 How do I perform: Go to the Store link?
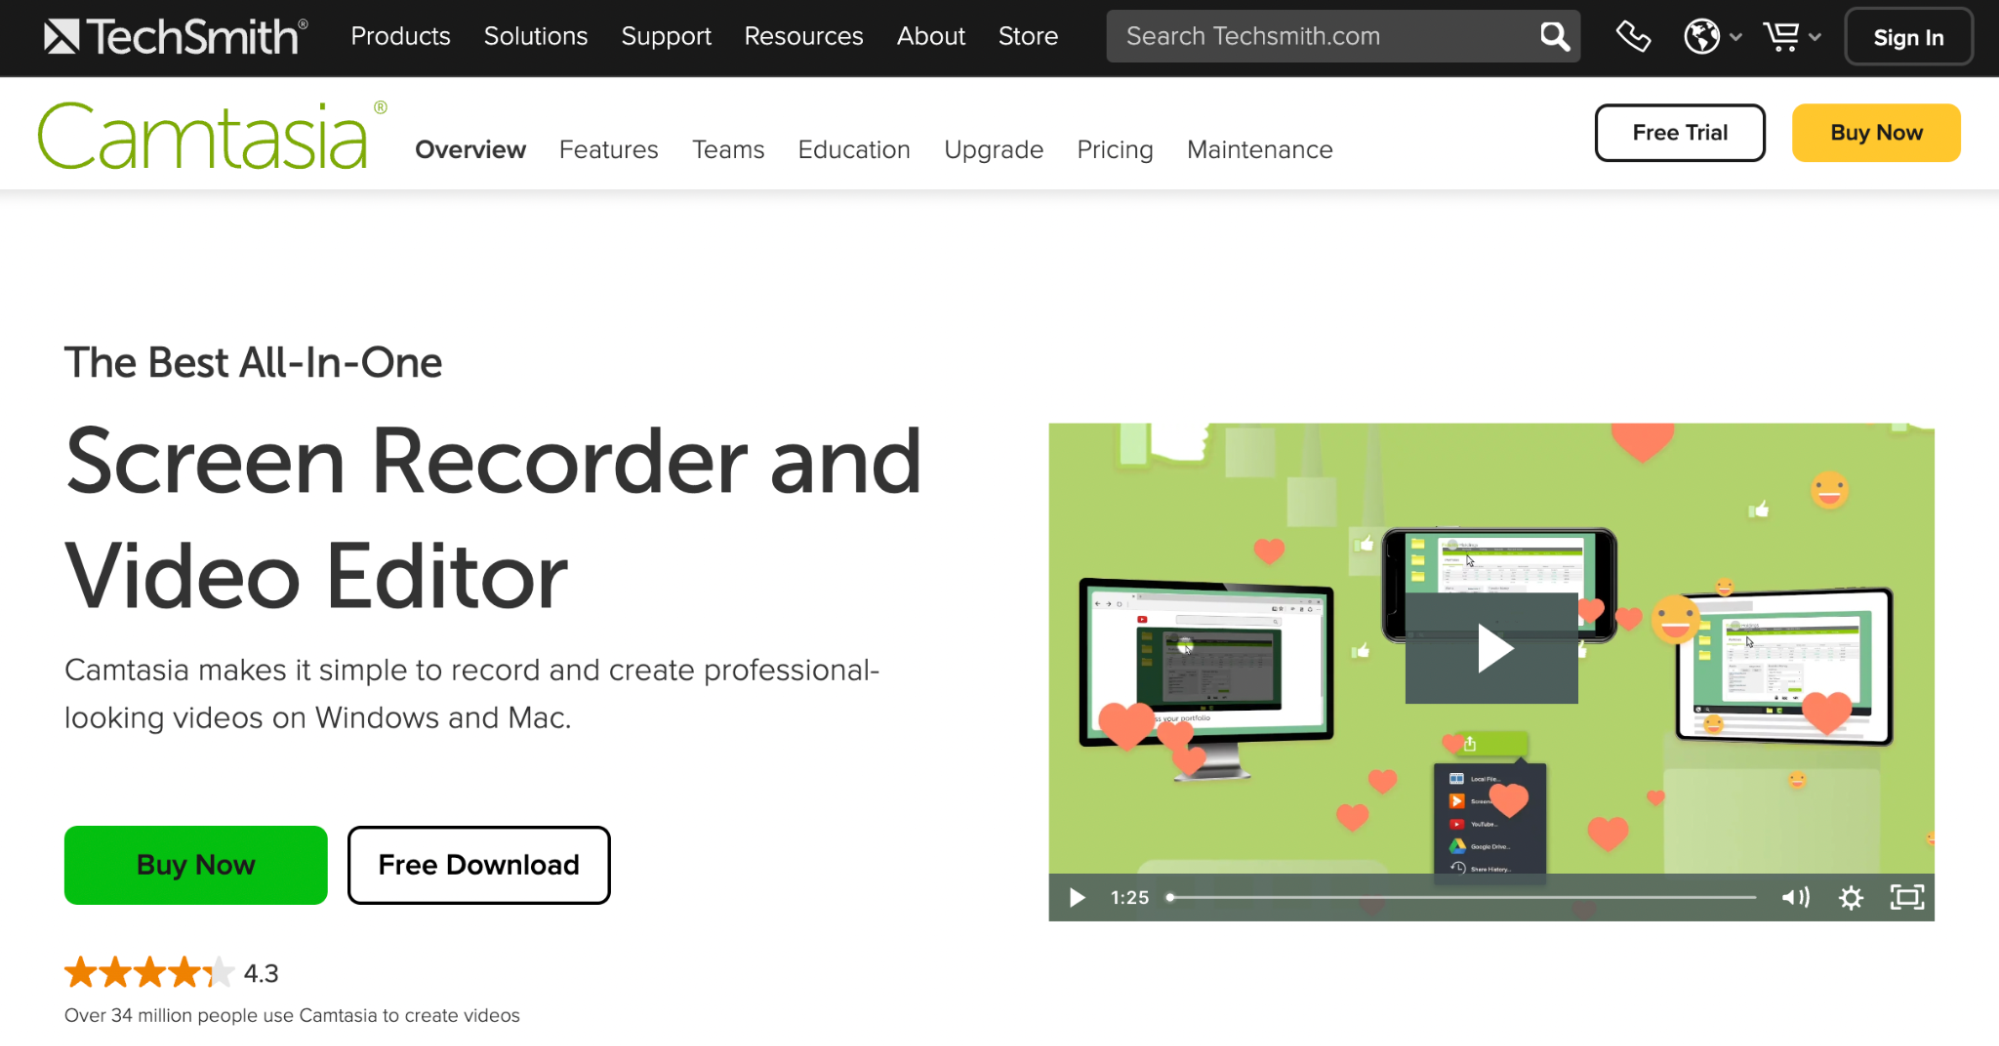[x=1027, y=36]
